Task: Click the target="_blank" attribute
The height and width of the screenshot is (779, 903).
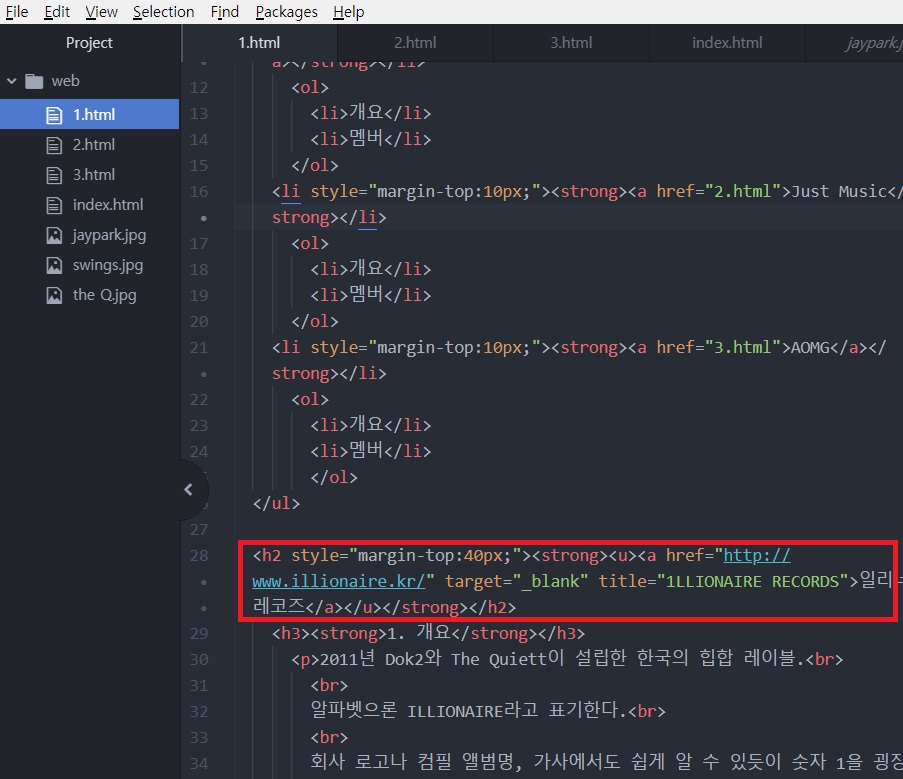Action: [x=517, y=582]
